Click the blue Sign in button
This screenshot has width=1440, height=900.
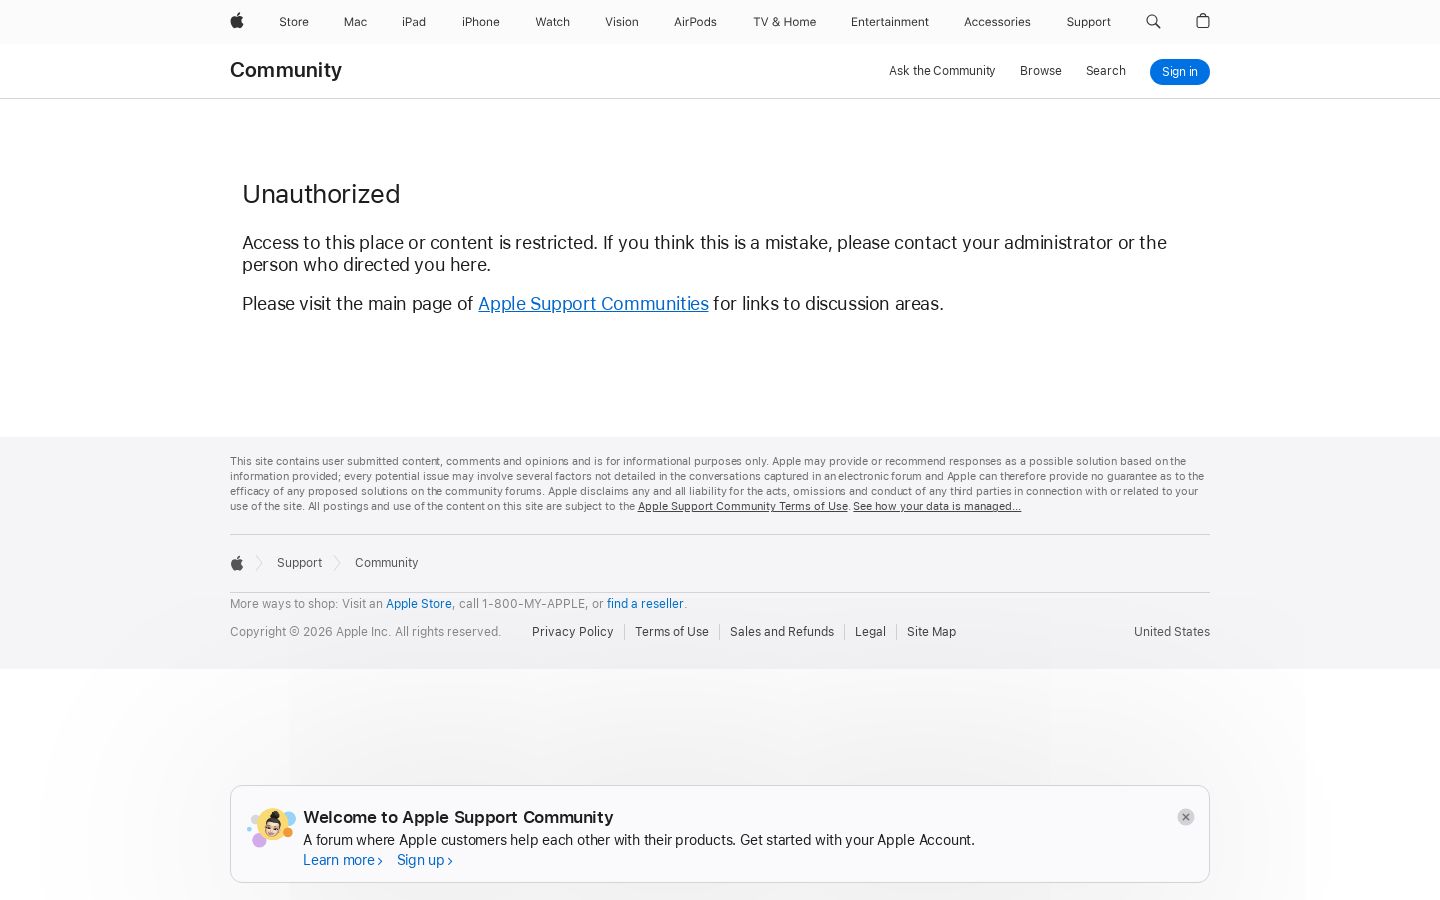(1180, 72)
